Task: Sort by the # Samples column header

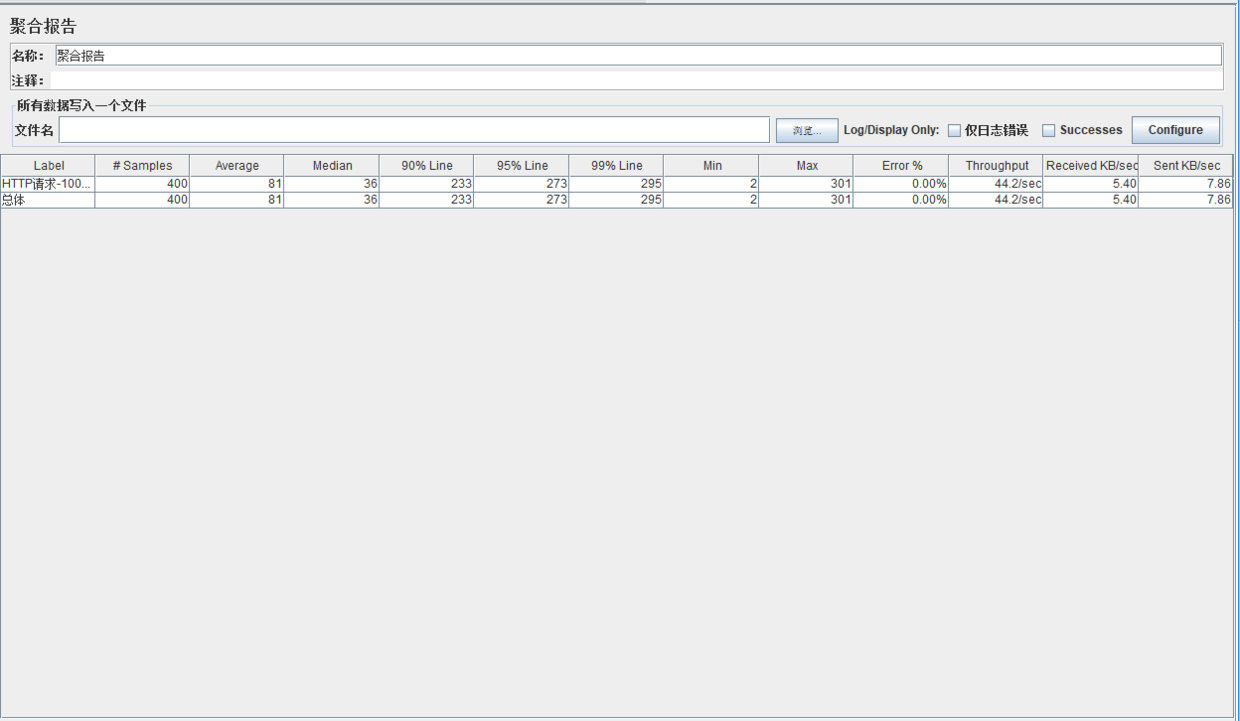Action: (142, 166)
